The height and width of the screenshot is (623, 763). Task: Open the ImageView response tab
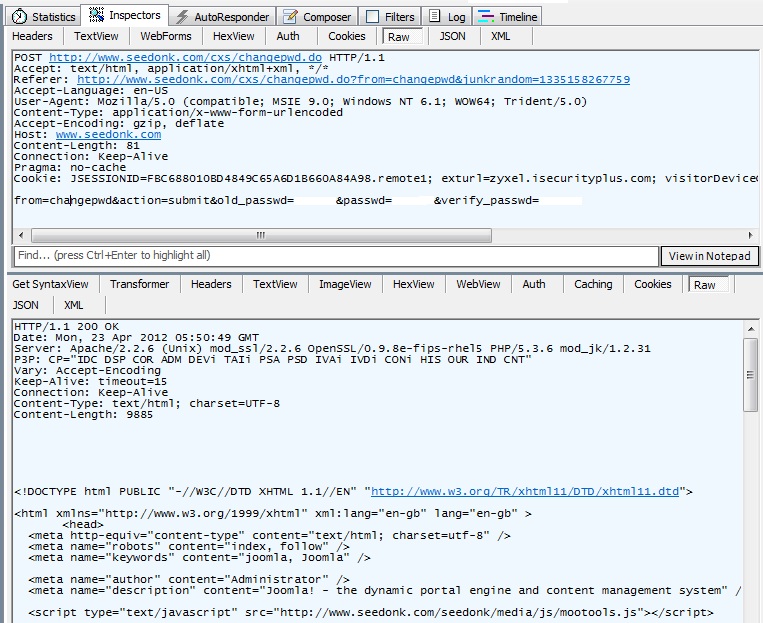[345, 284]
